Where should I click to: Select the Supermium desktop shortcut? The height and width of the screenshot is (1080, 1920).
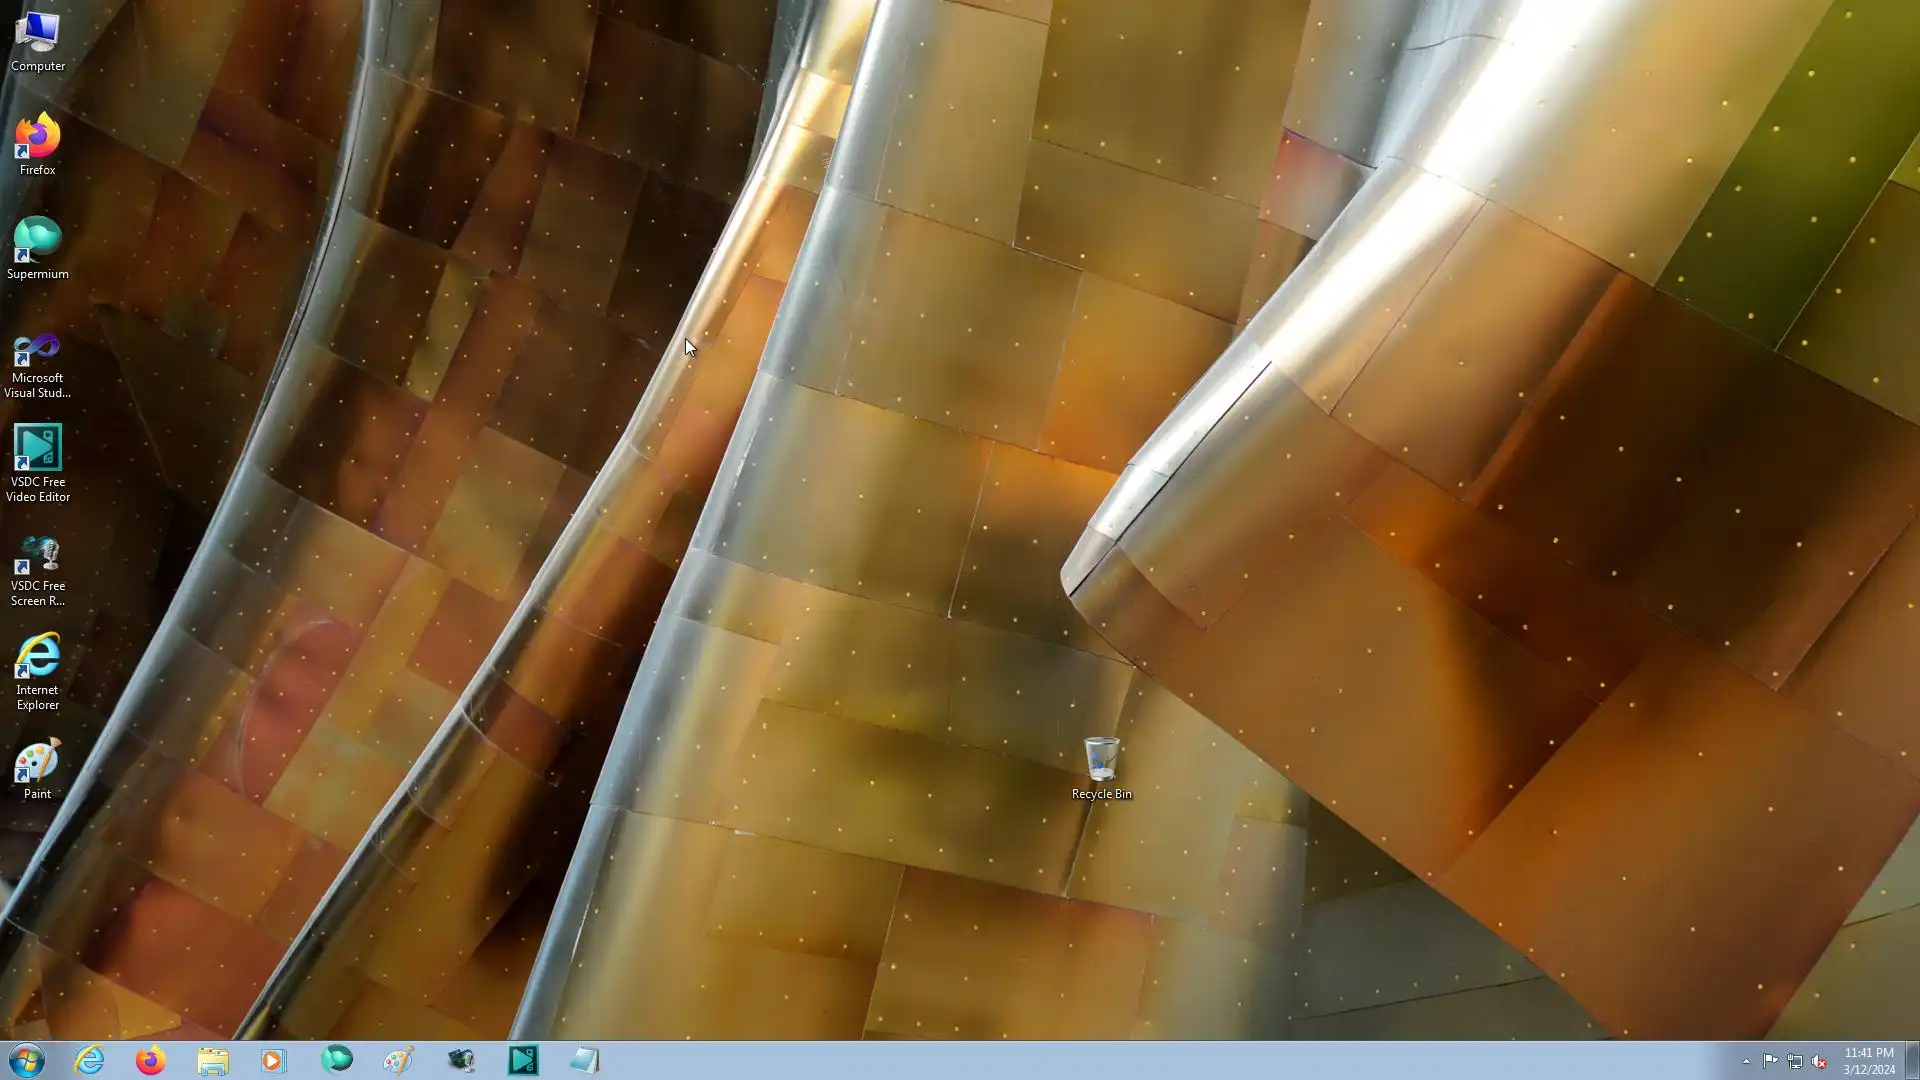pyautogui.click(x=38, y=248)
